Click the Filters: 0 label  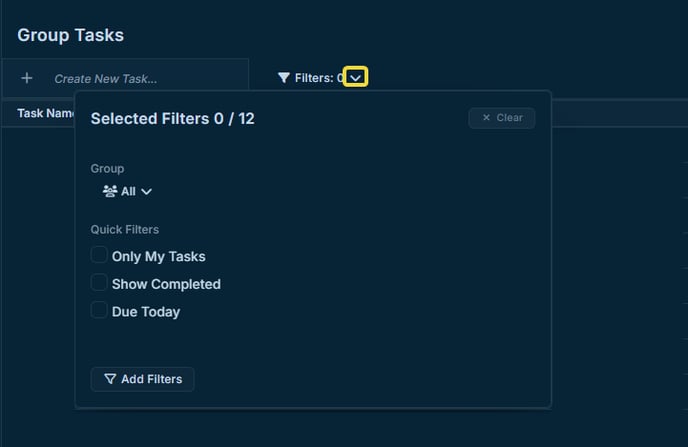319,78
